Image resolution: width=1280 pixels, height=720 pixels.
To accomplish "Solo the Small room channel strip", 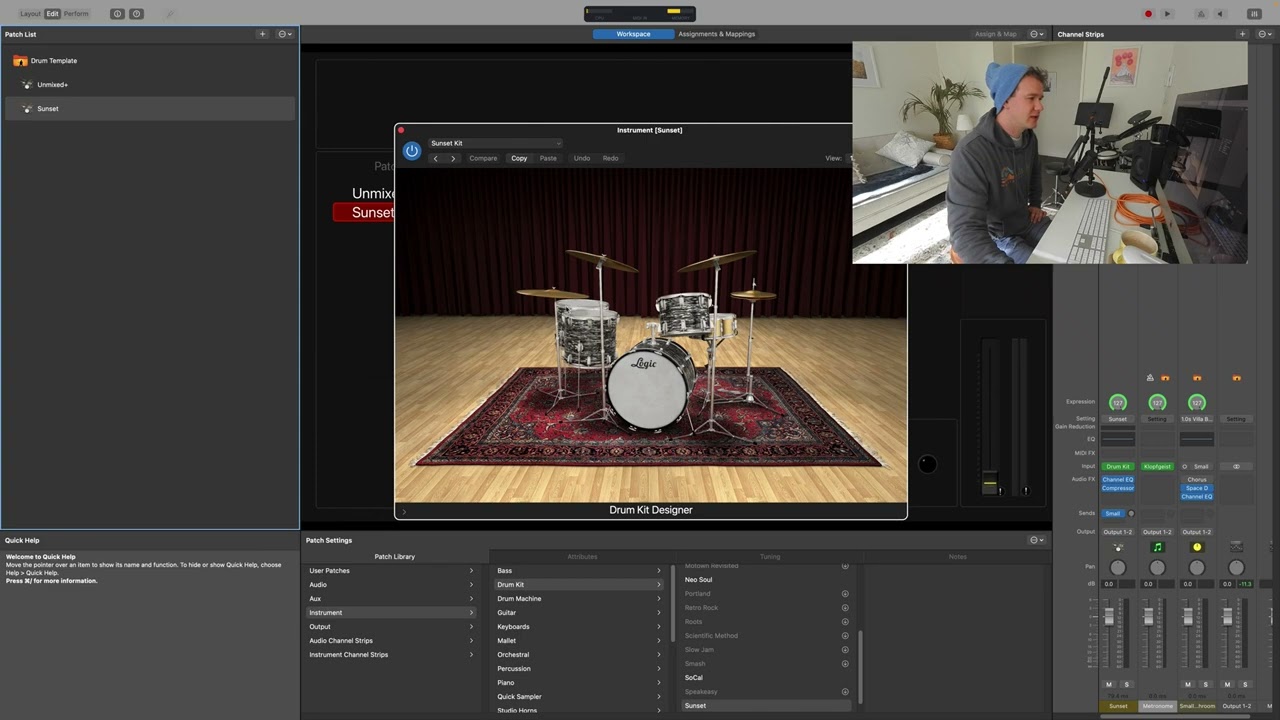I will coord(1206,684).
